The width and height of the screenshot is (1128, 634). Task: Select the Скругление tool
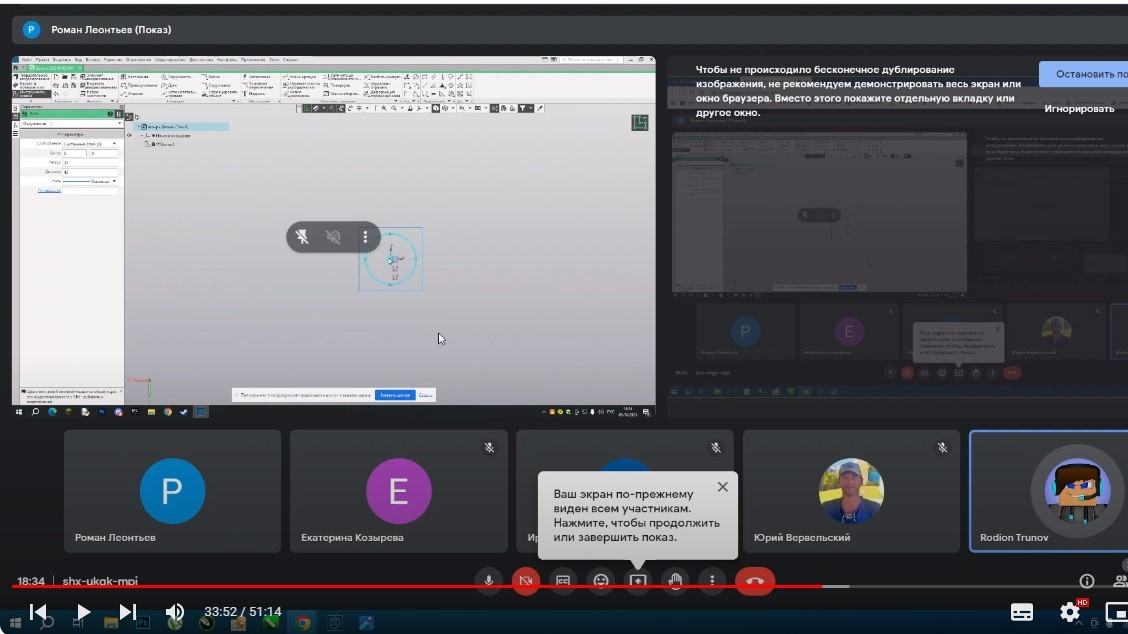[x=216, y=85]
